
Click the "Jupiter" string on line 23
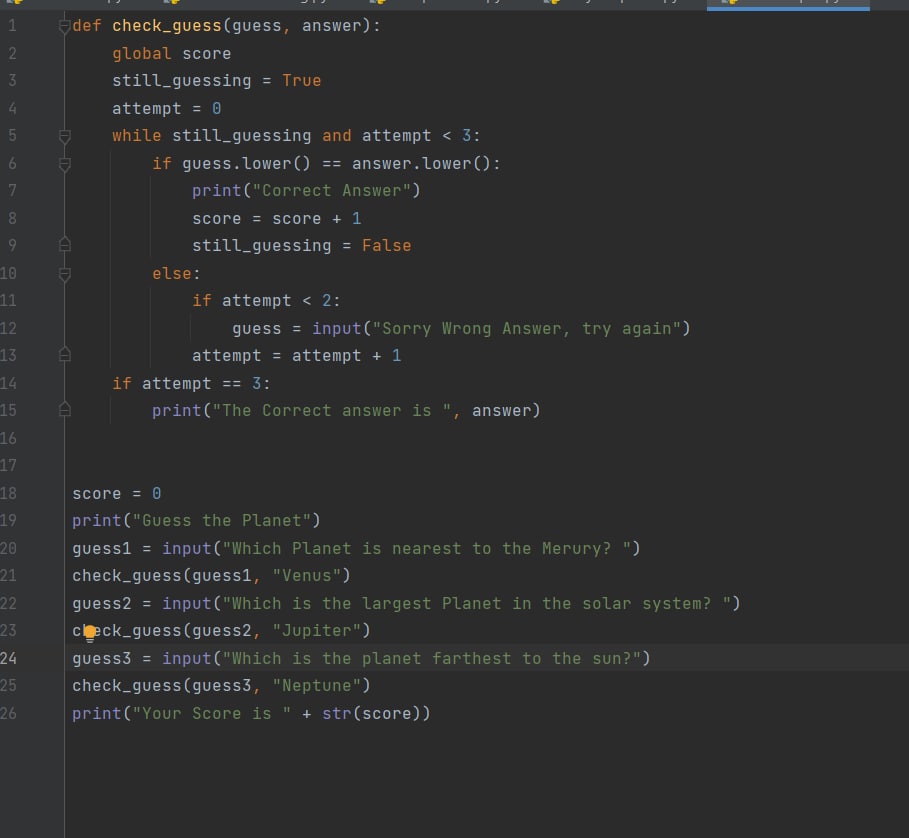(x=317, y=631)
